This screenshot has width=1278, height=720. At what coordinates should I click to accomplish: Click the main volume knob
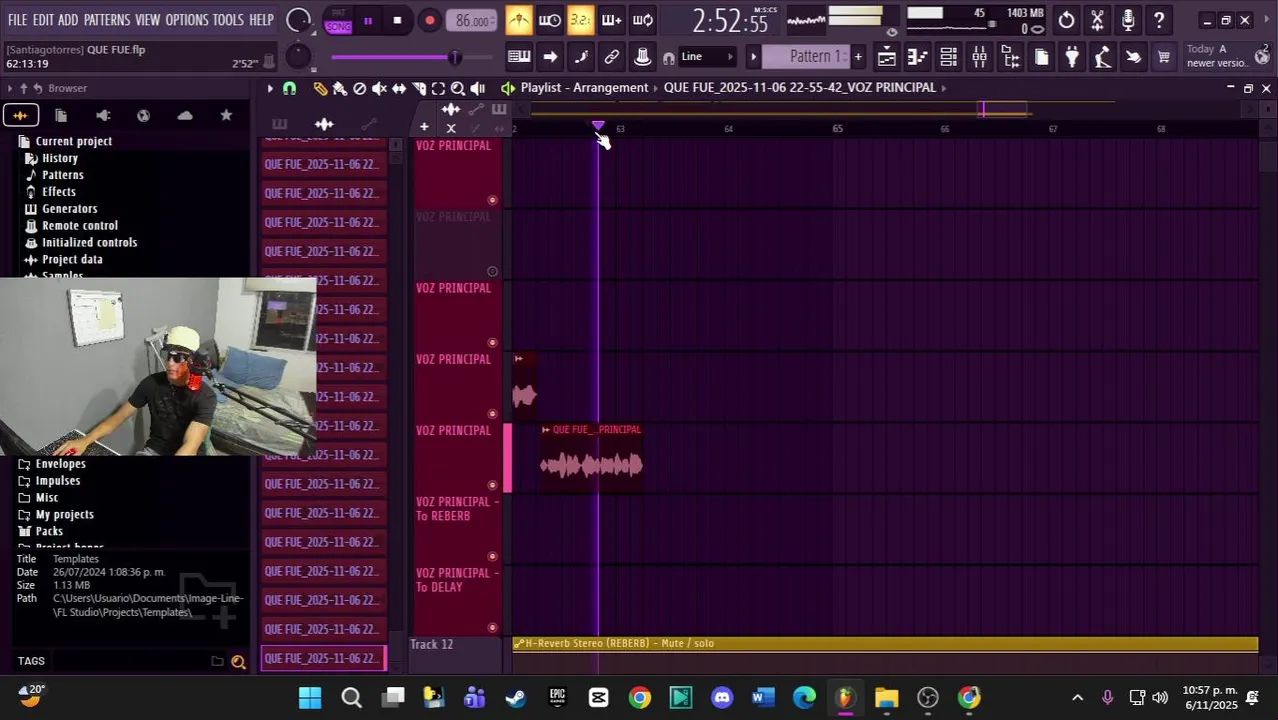pyautogui.click(x=298, y=20)
